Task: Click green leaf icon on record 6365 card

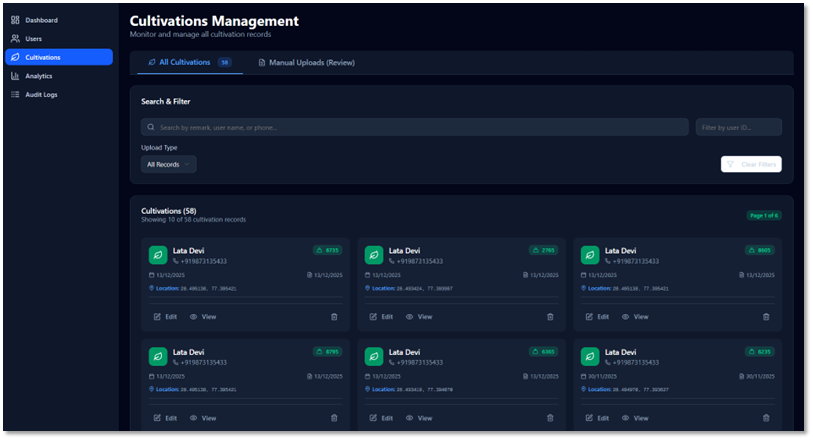Action: [x=374, y=356]
